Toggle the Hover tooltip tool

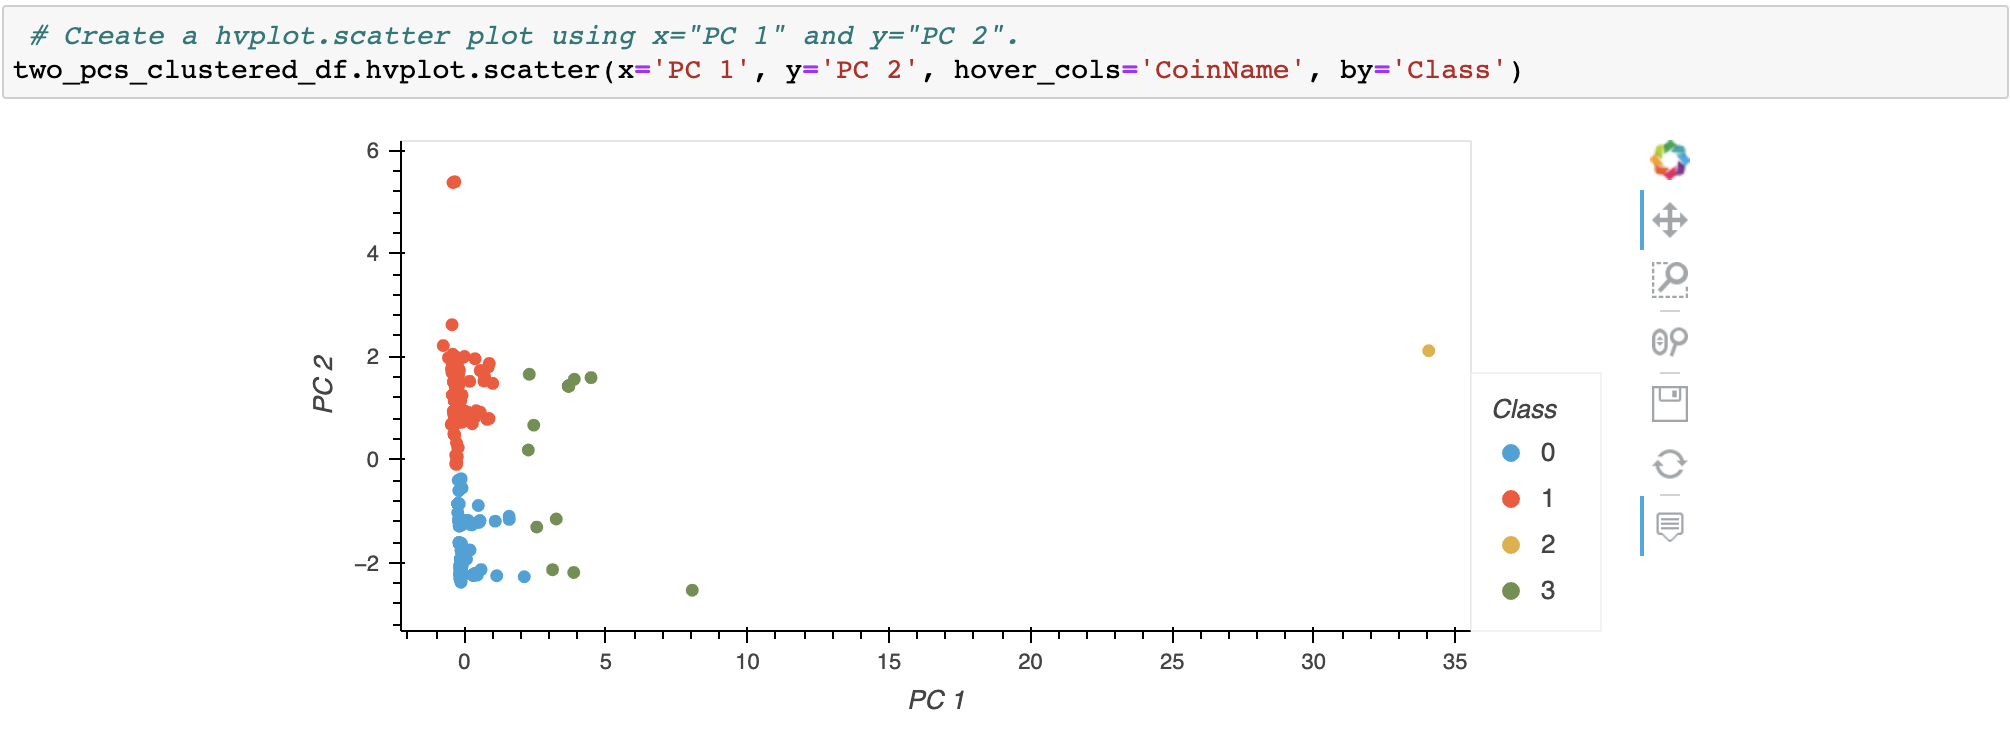[x=1669, y=526]
